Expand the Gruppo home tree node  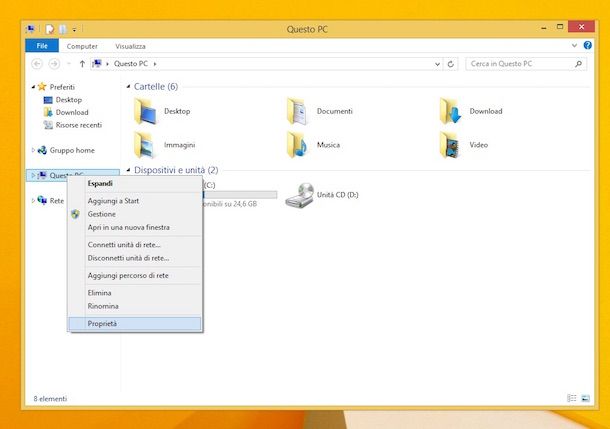(33, 150)
